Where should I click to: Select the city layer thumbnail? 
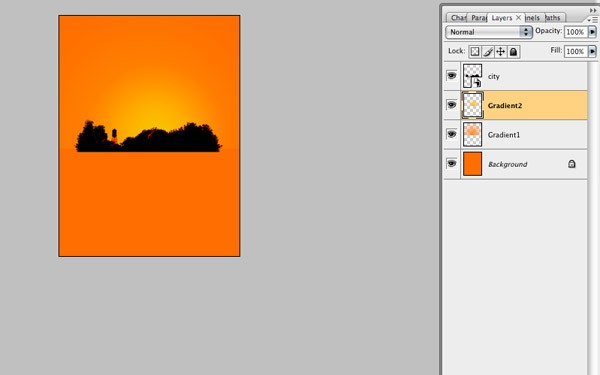tap(473, 76)
